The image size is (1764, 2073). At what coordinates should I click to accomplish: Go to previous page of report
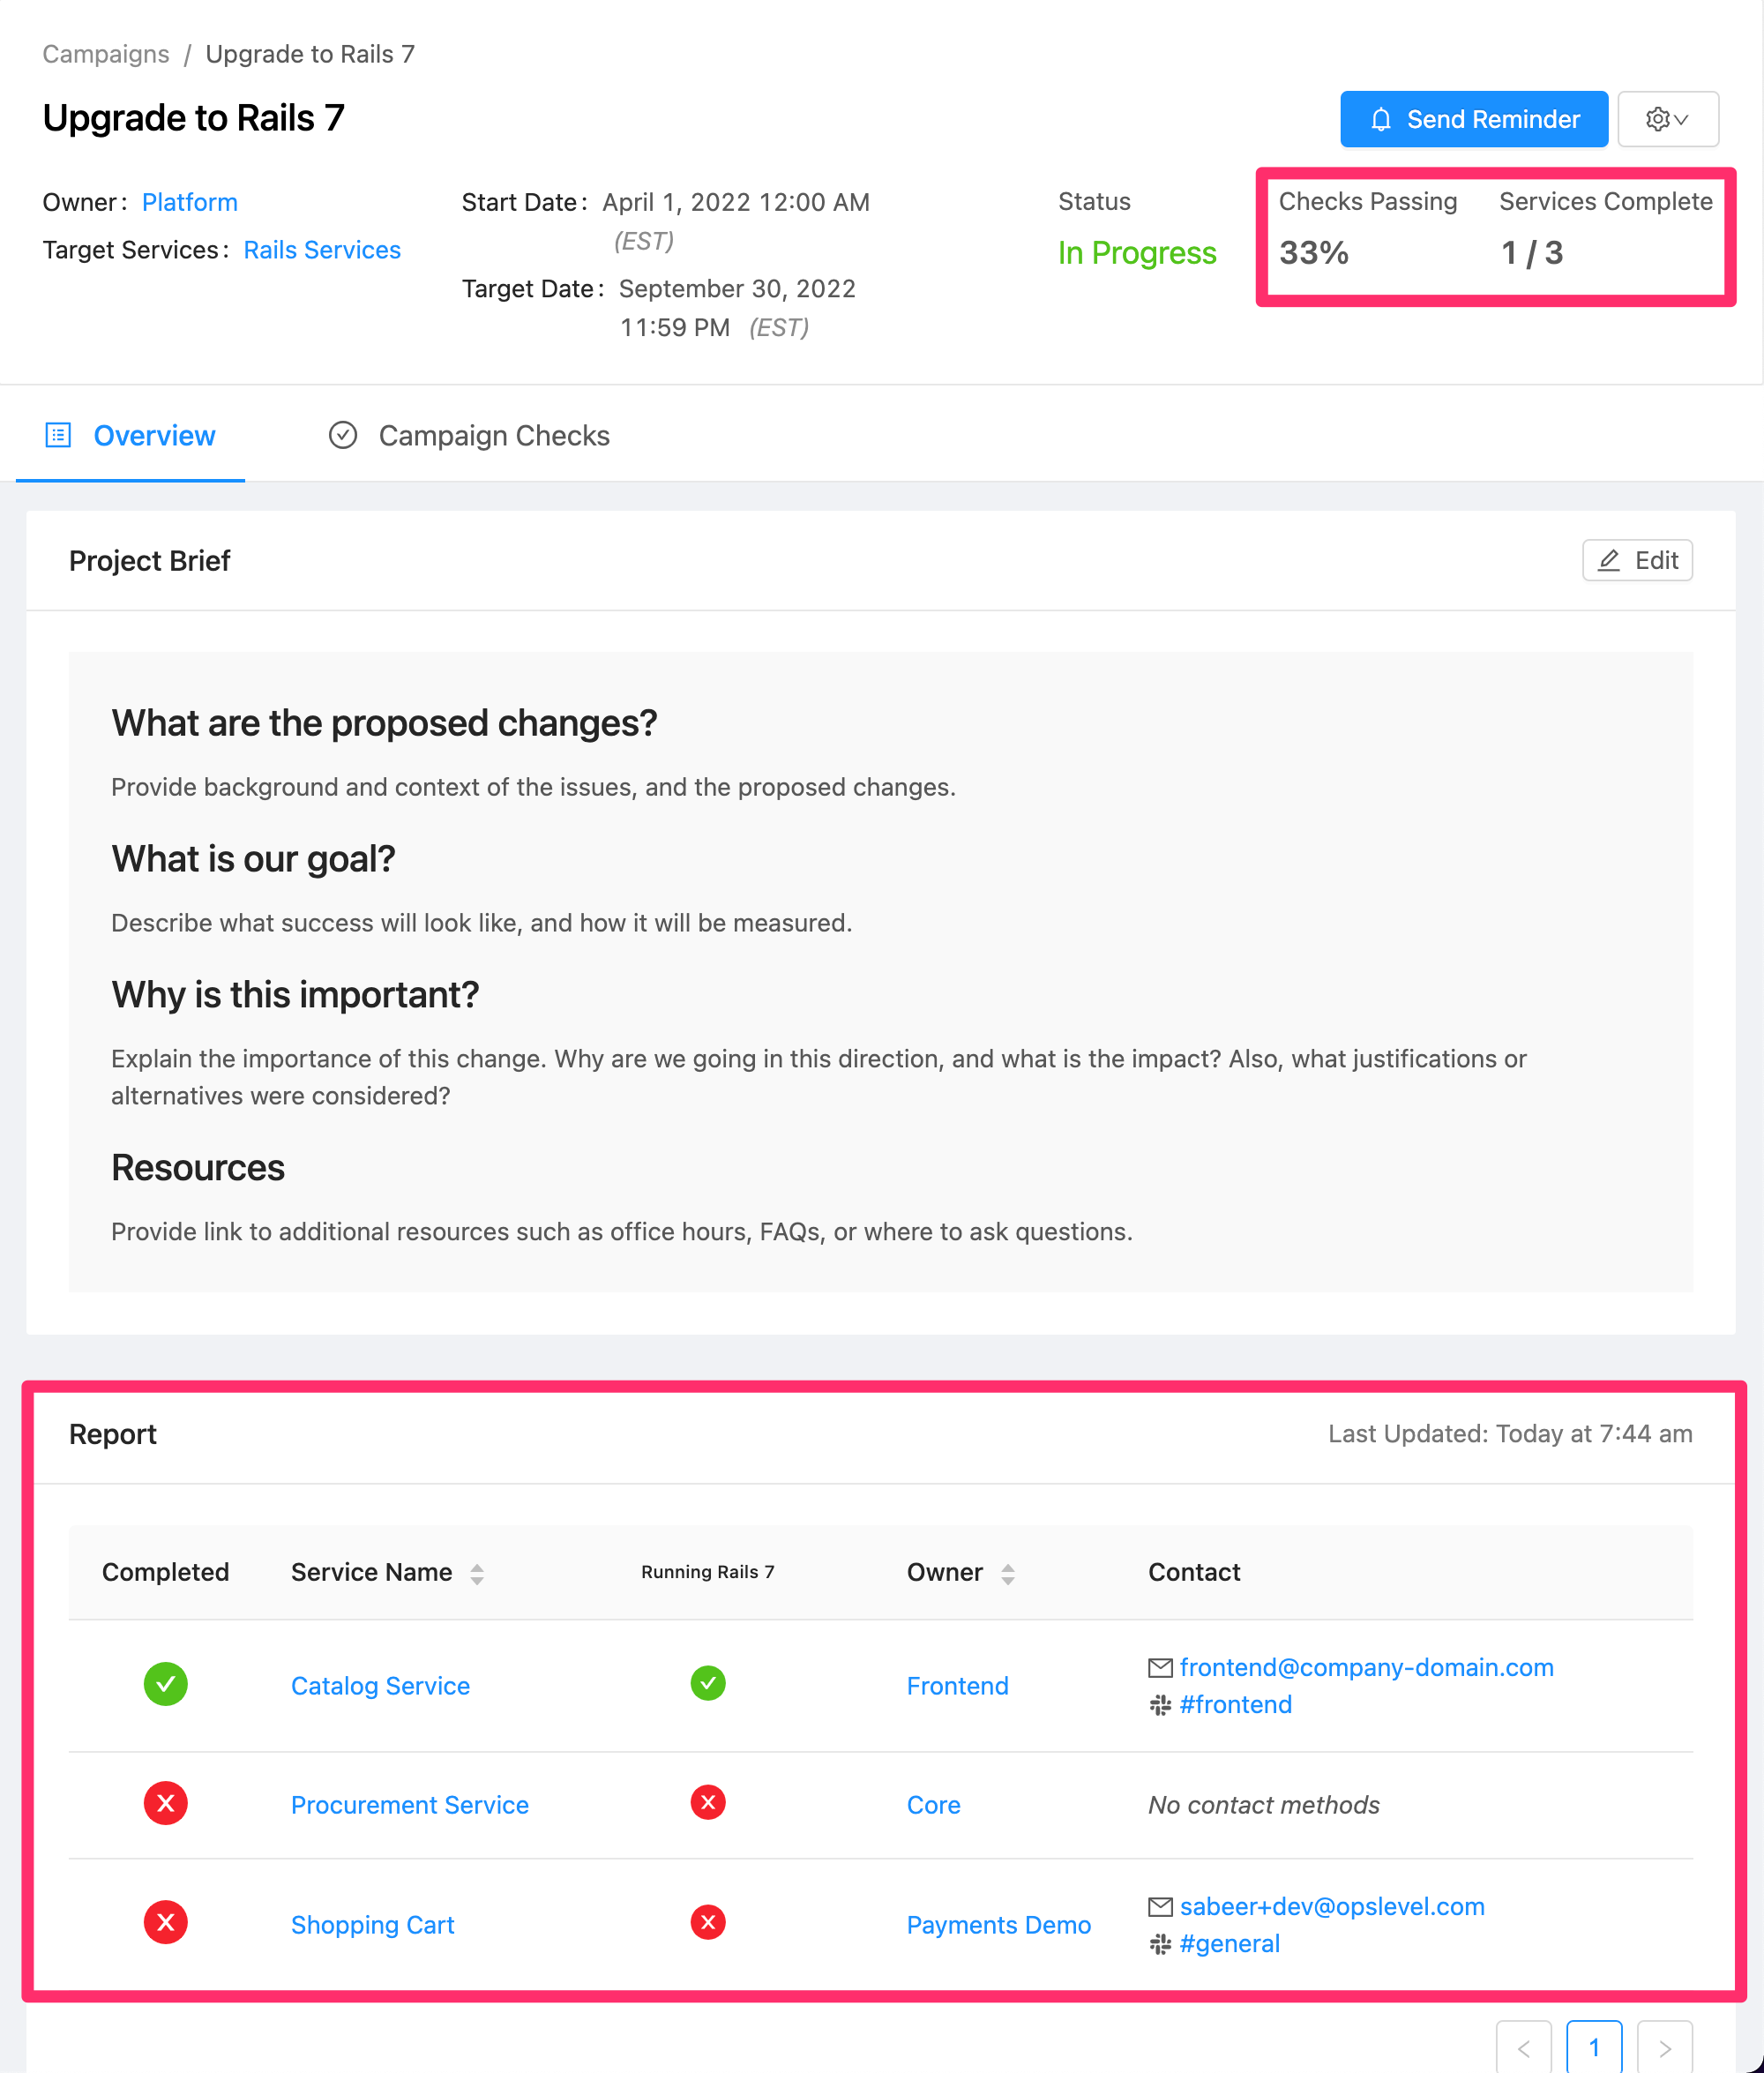point(1523,2046)
